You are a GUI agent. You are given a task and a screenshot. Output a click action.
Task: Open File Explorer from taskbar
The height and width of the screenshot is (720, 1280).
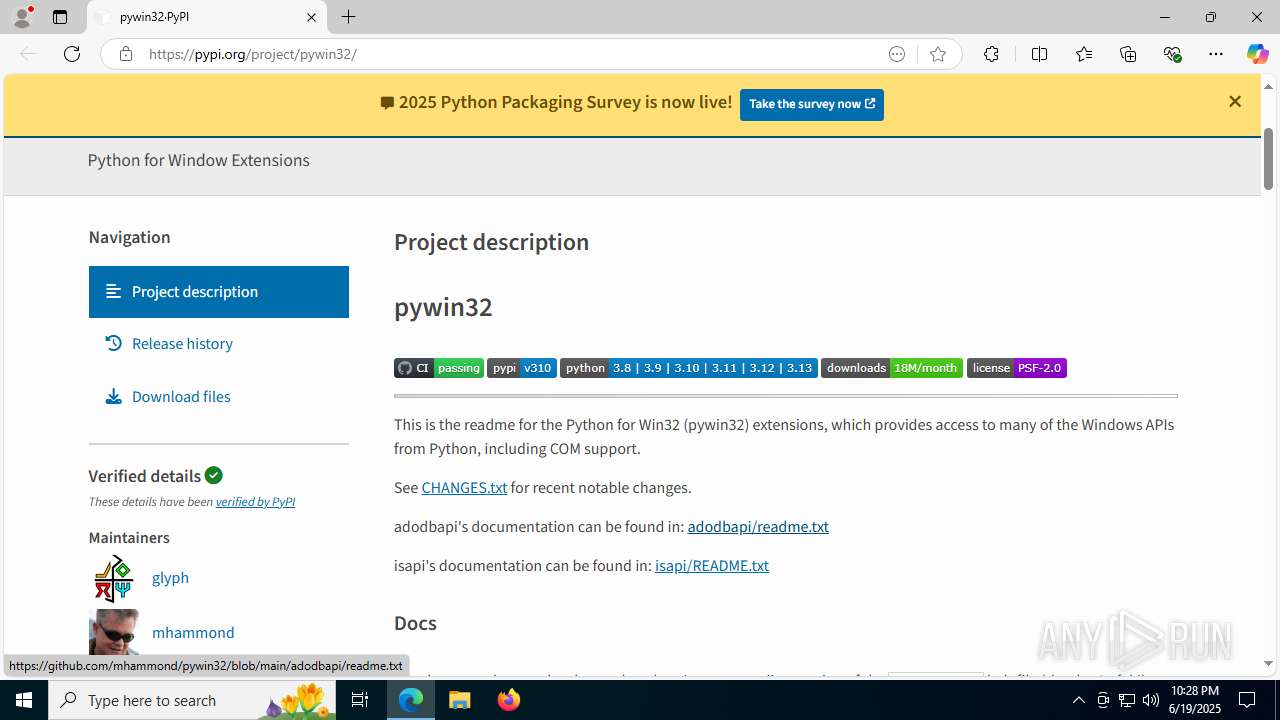460,700
